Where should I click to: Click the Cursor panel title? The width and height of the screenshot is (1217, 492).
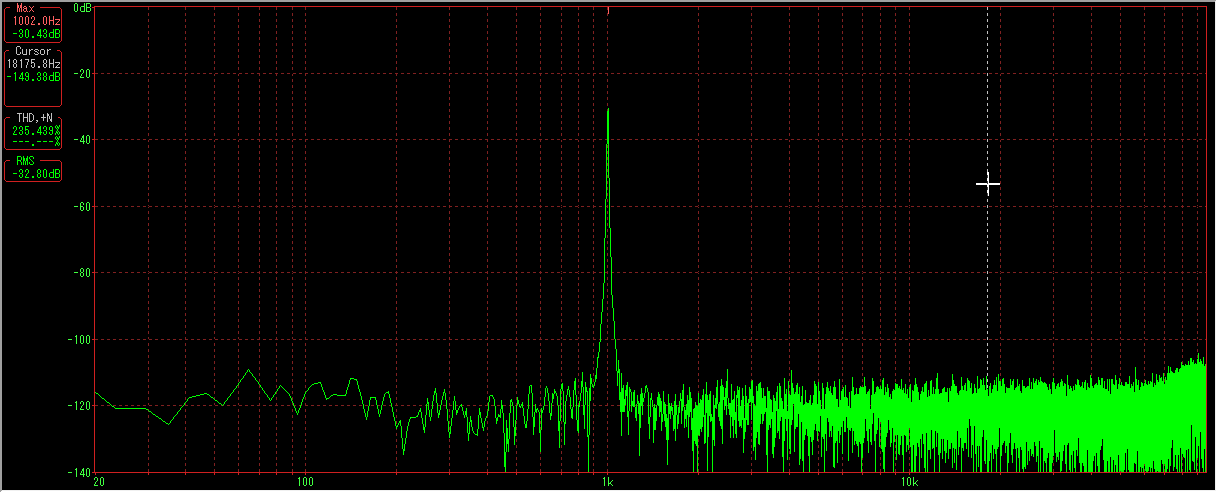(x=33, y=52)
